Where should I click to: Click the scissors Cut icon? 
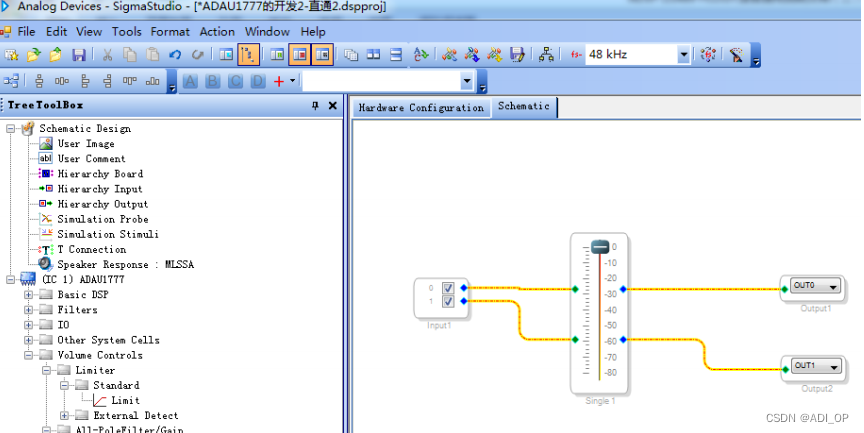(x=107, y=55)
